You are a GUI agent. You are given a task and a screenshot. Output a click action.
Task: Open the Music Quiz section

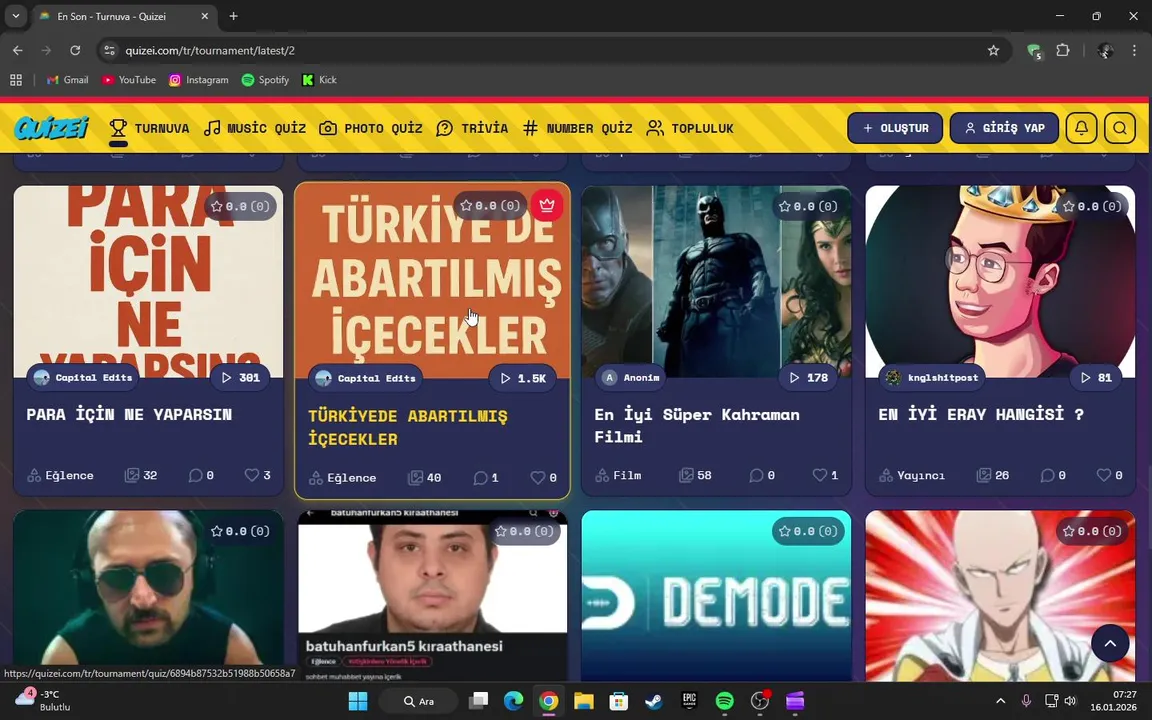(255, 129)
